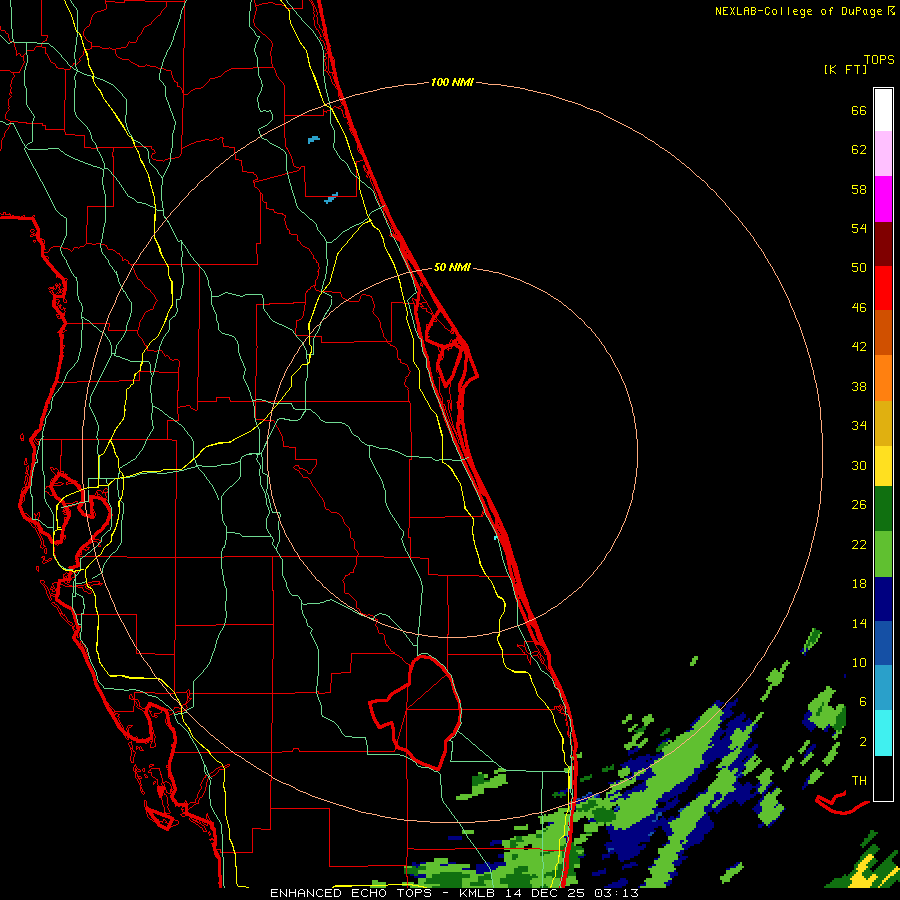
Task: Click the magenta 58 kft legend swatch
Action: click(x=883, y=199)
